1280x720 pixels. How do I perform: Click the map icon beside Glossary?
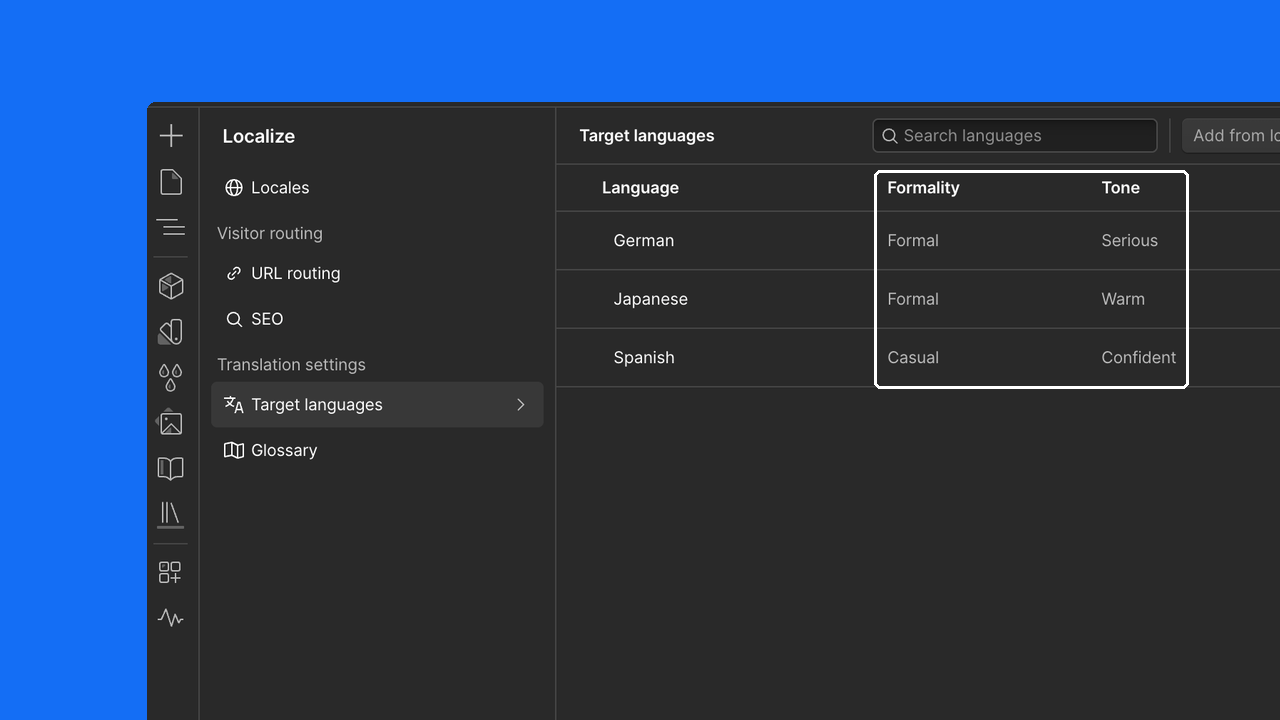(234, 450)
